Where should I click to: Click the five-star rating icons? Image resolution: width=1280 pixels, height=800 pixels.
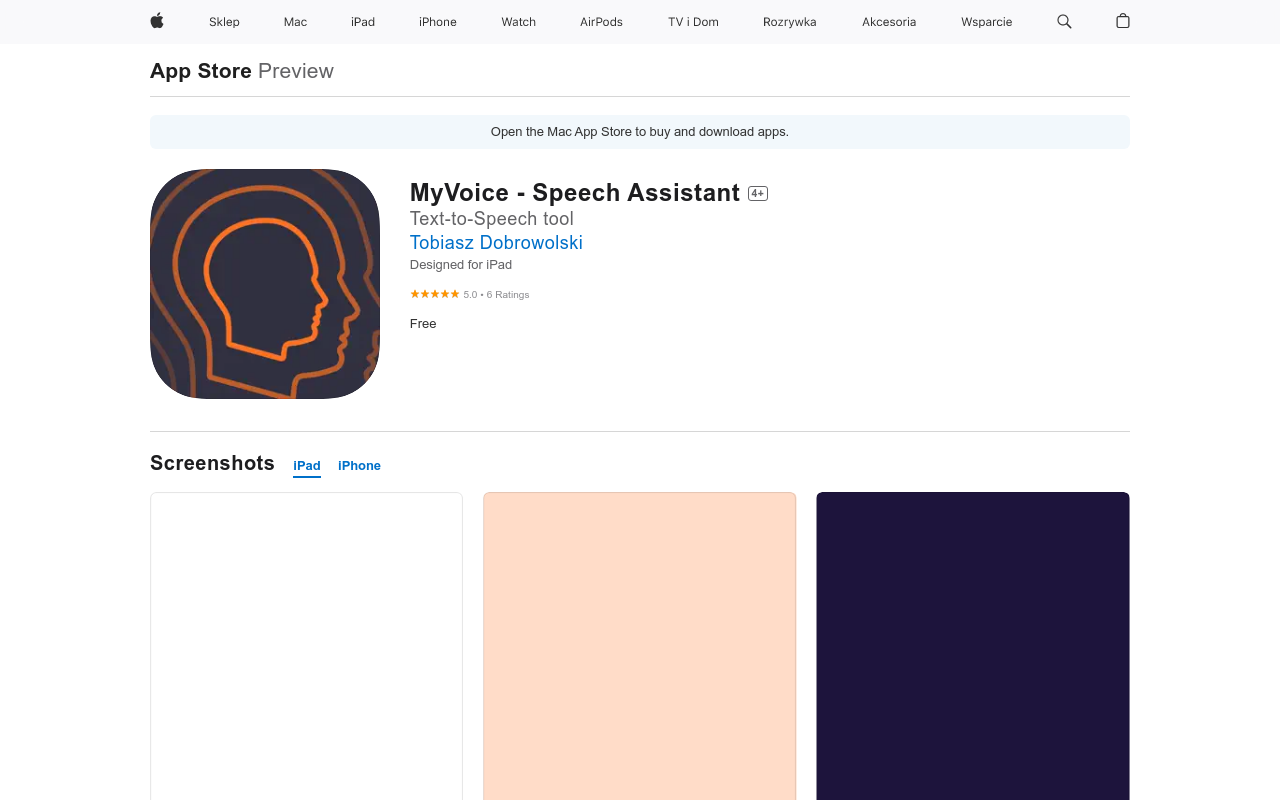point(435,294)
